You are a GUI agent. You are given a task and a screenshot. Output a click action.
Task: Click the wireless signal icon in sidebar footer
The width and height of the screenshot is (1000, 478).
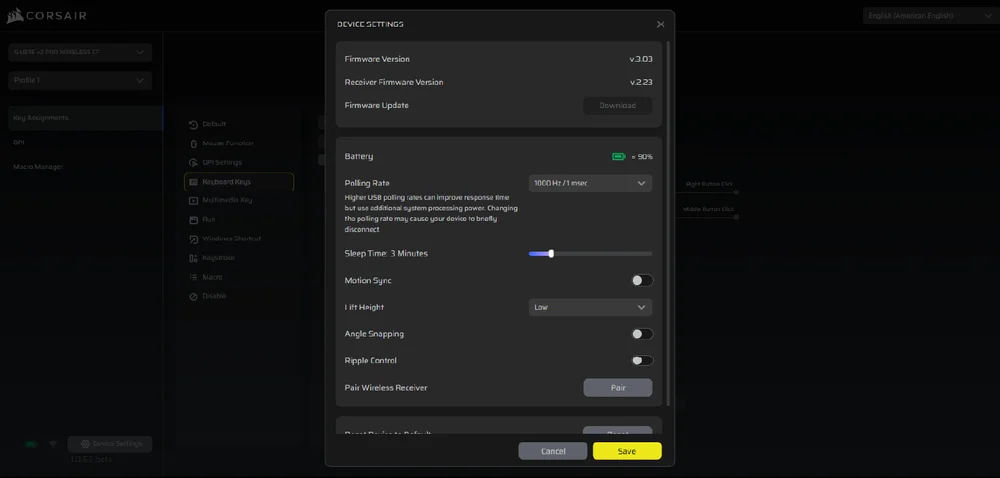(53, 444)
